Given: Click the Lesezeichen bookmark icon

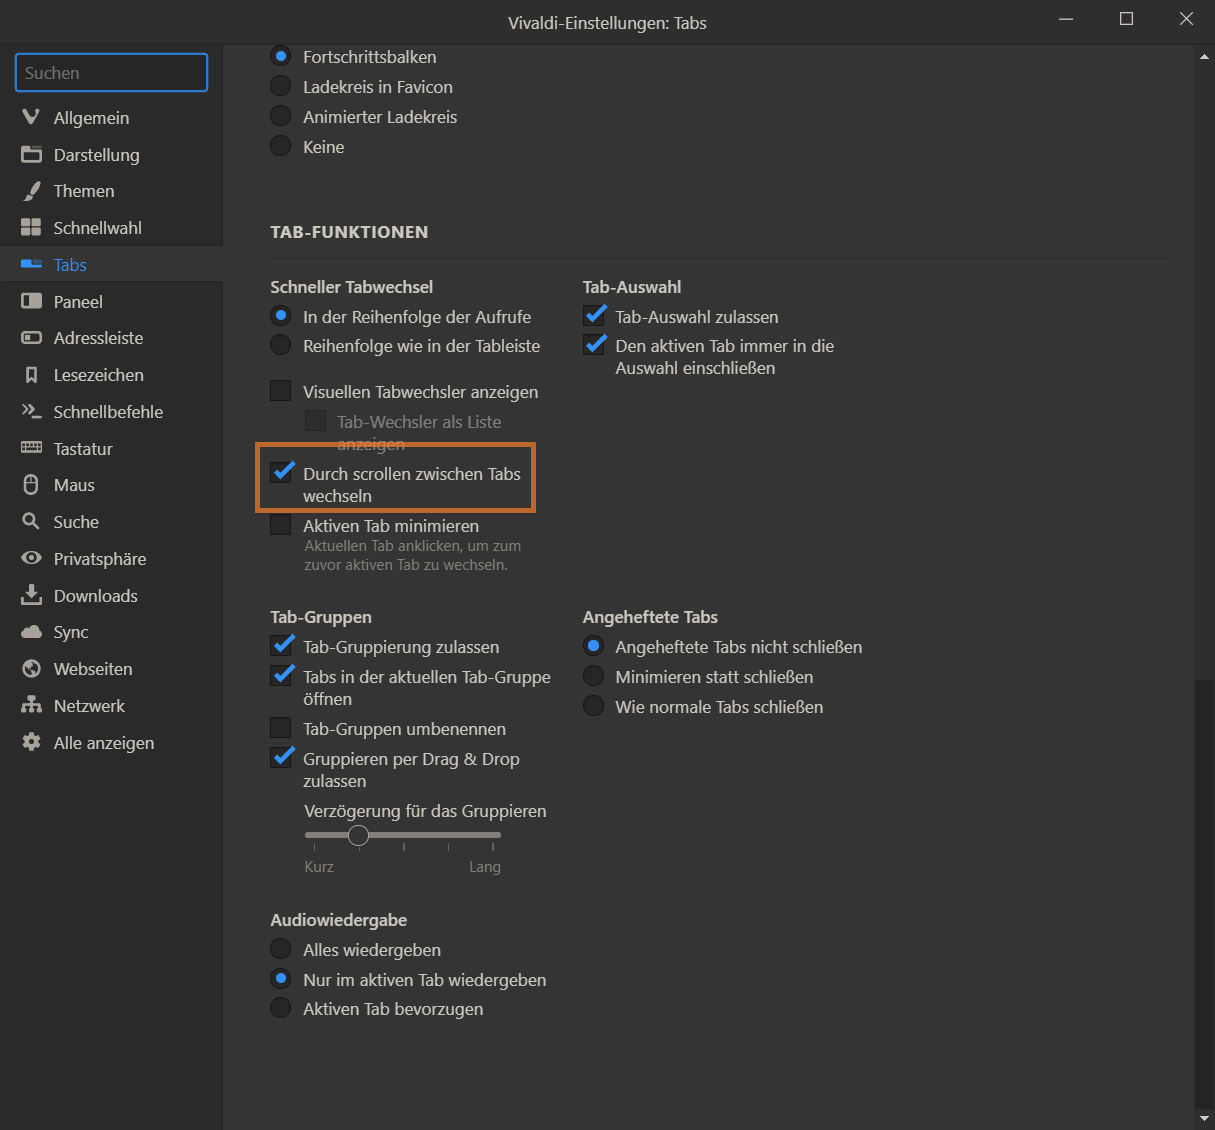Looking at the screenshot, I should click(x=31, y=375).
